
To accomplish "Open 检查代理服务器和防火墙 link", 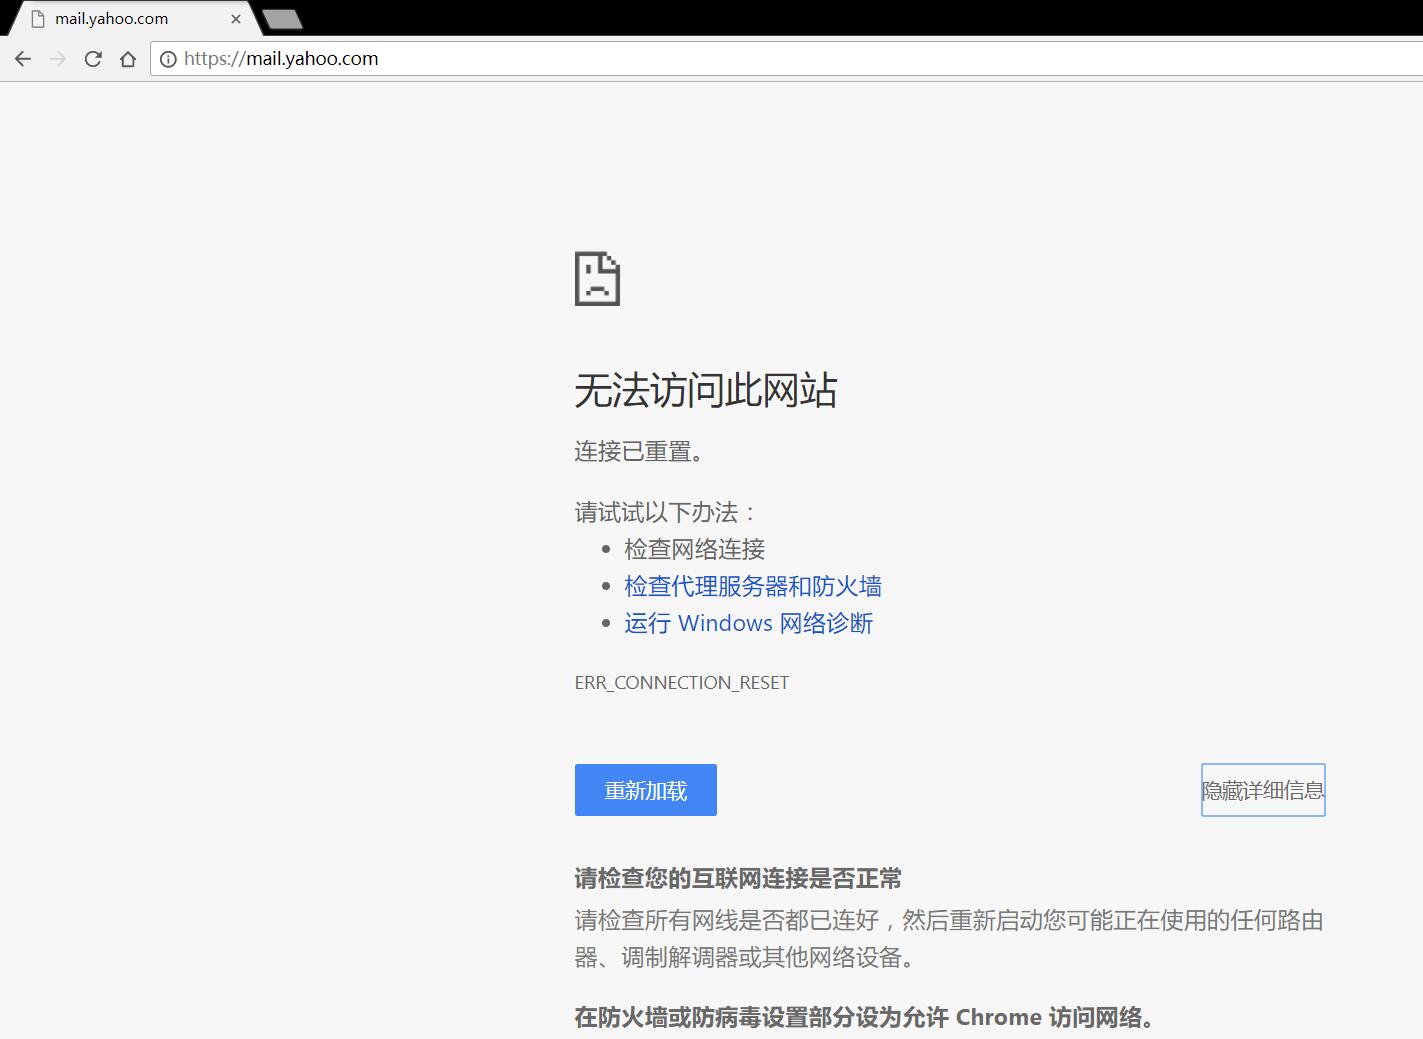I will pos(752,586).
